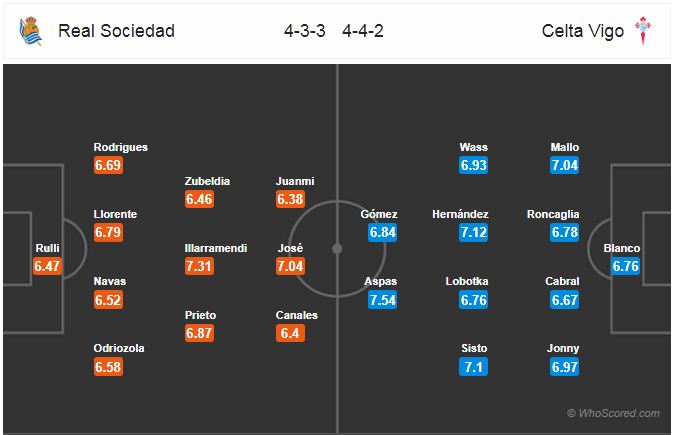
Task: Click Odriozola's 6.58 rating badge
Action: point(108,367)
